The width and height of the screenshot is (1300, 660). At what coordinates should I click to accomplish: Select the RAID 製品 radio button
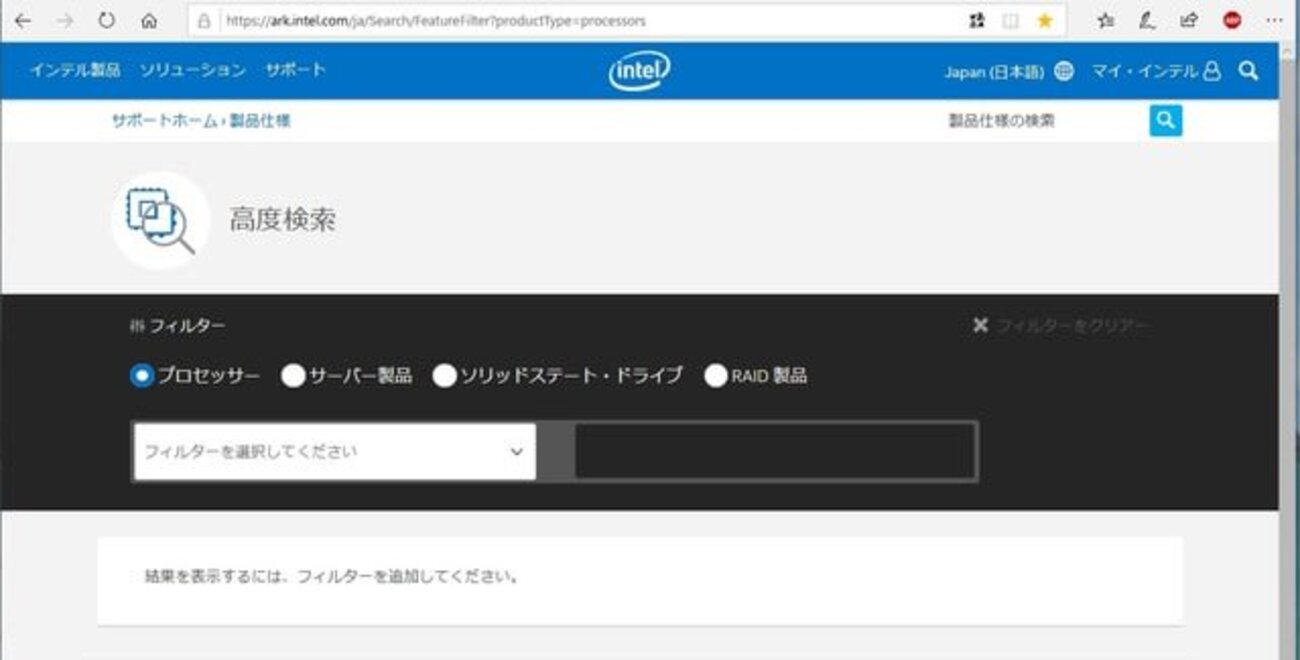tap(715, 376)
